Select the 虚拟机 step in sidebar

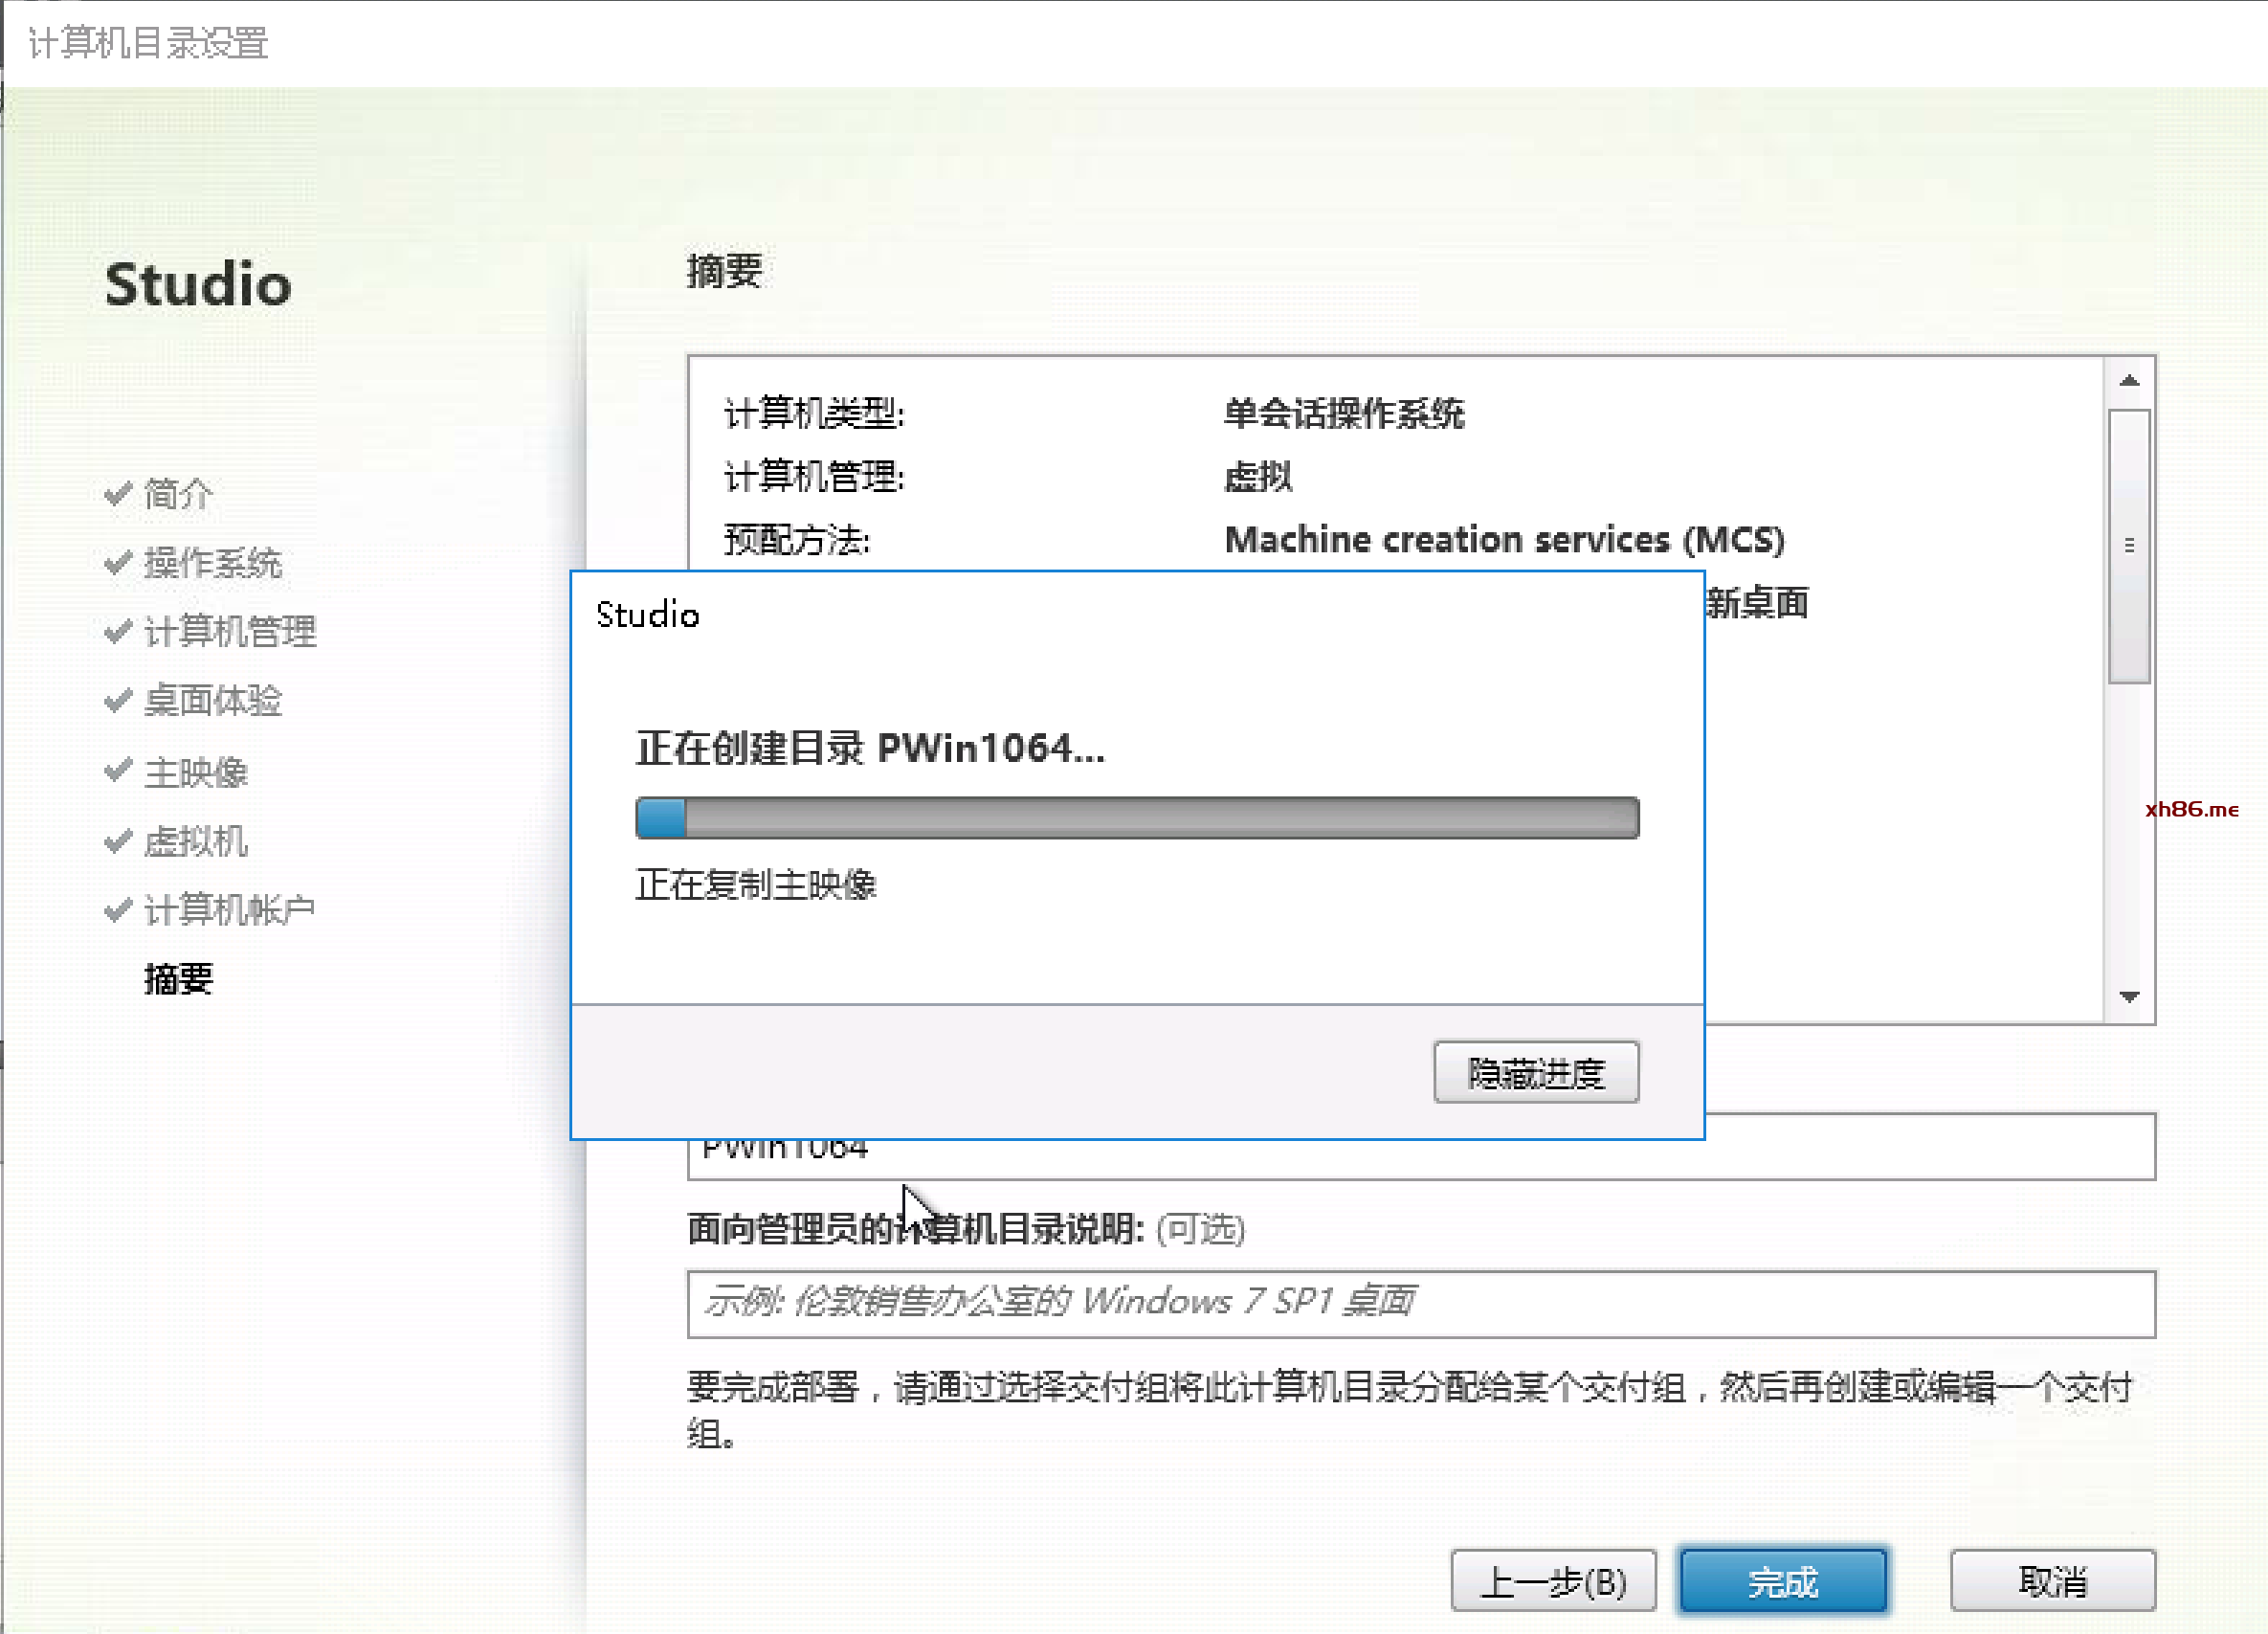[196, 841]
